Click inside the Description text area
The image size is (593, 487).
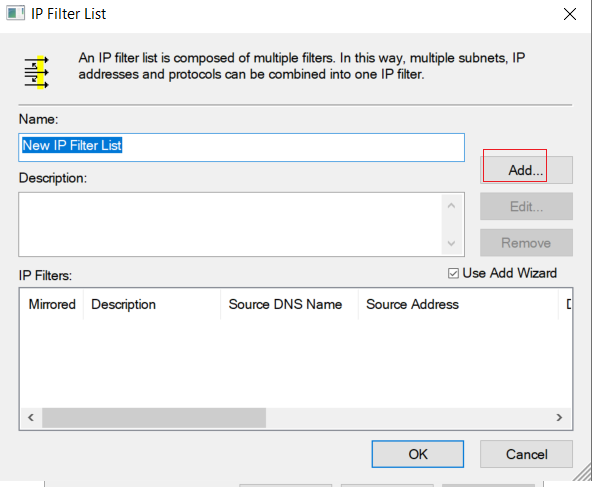pyautogui.click(x=230, y=225)
